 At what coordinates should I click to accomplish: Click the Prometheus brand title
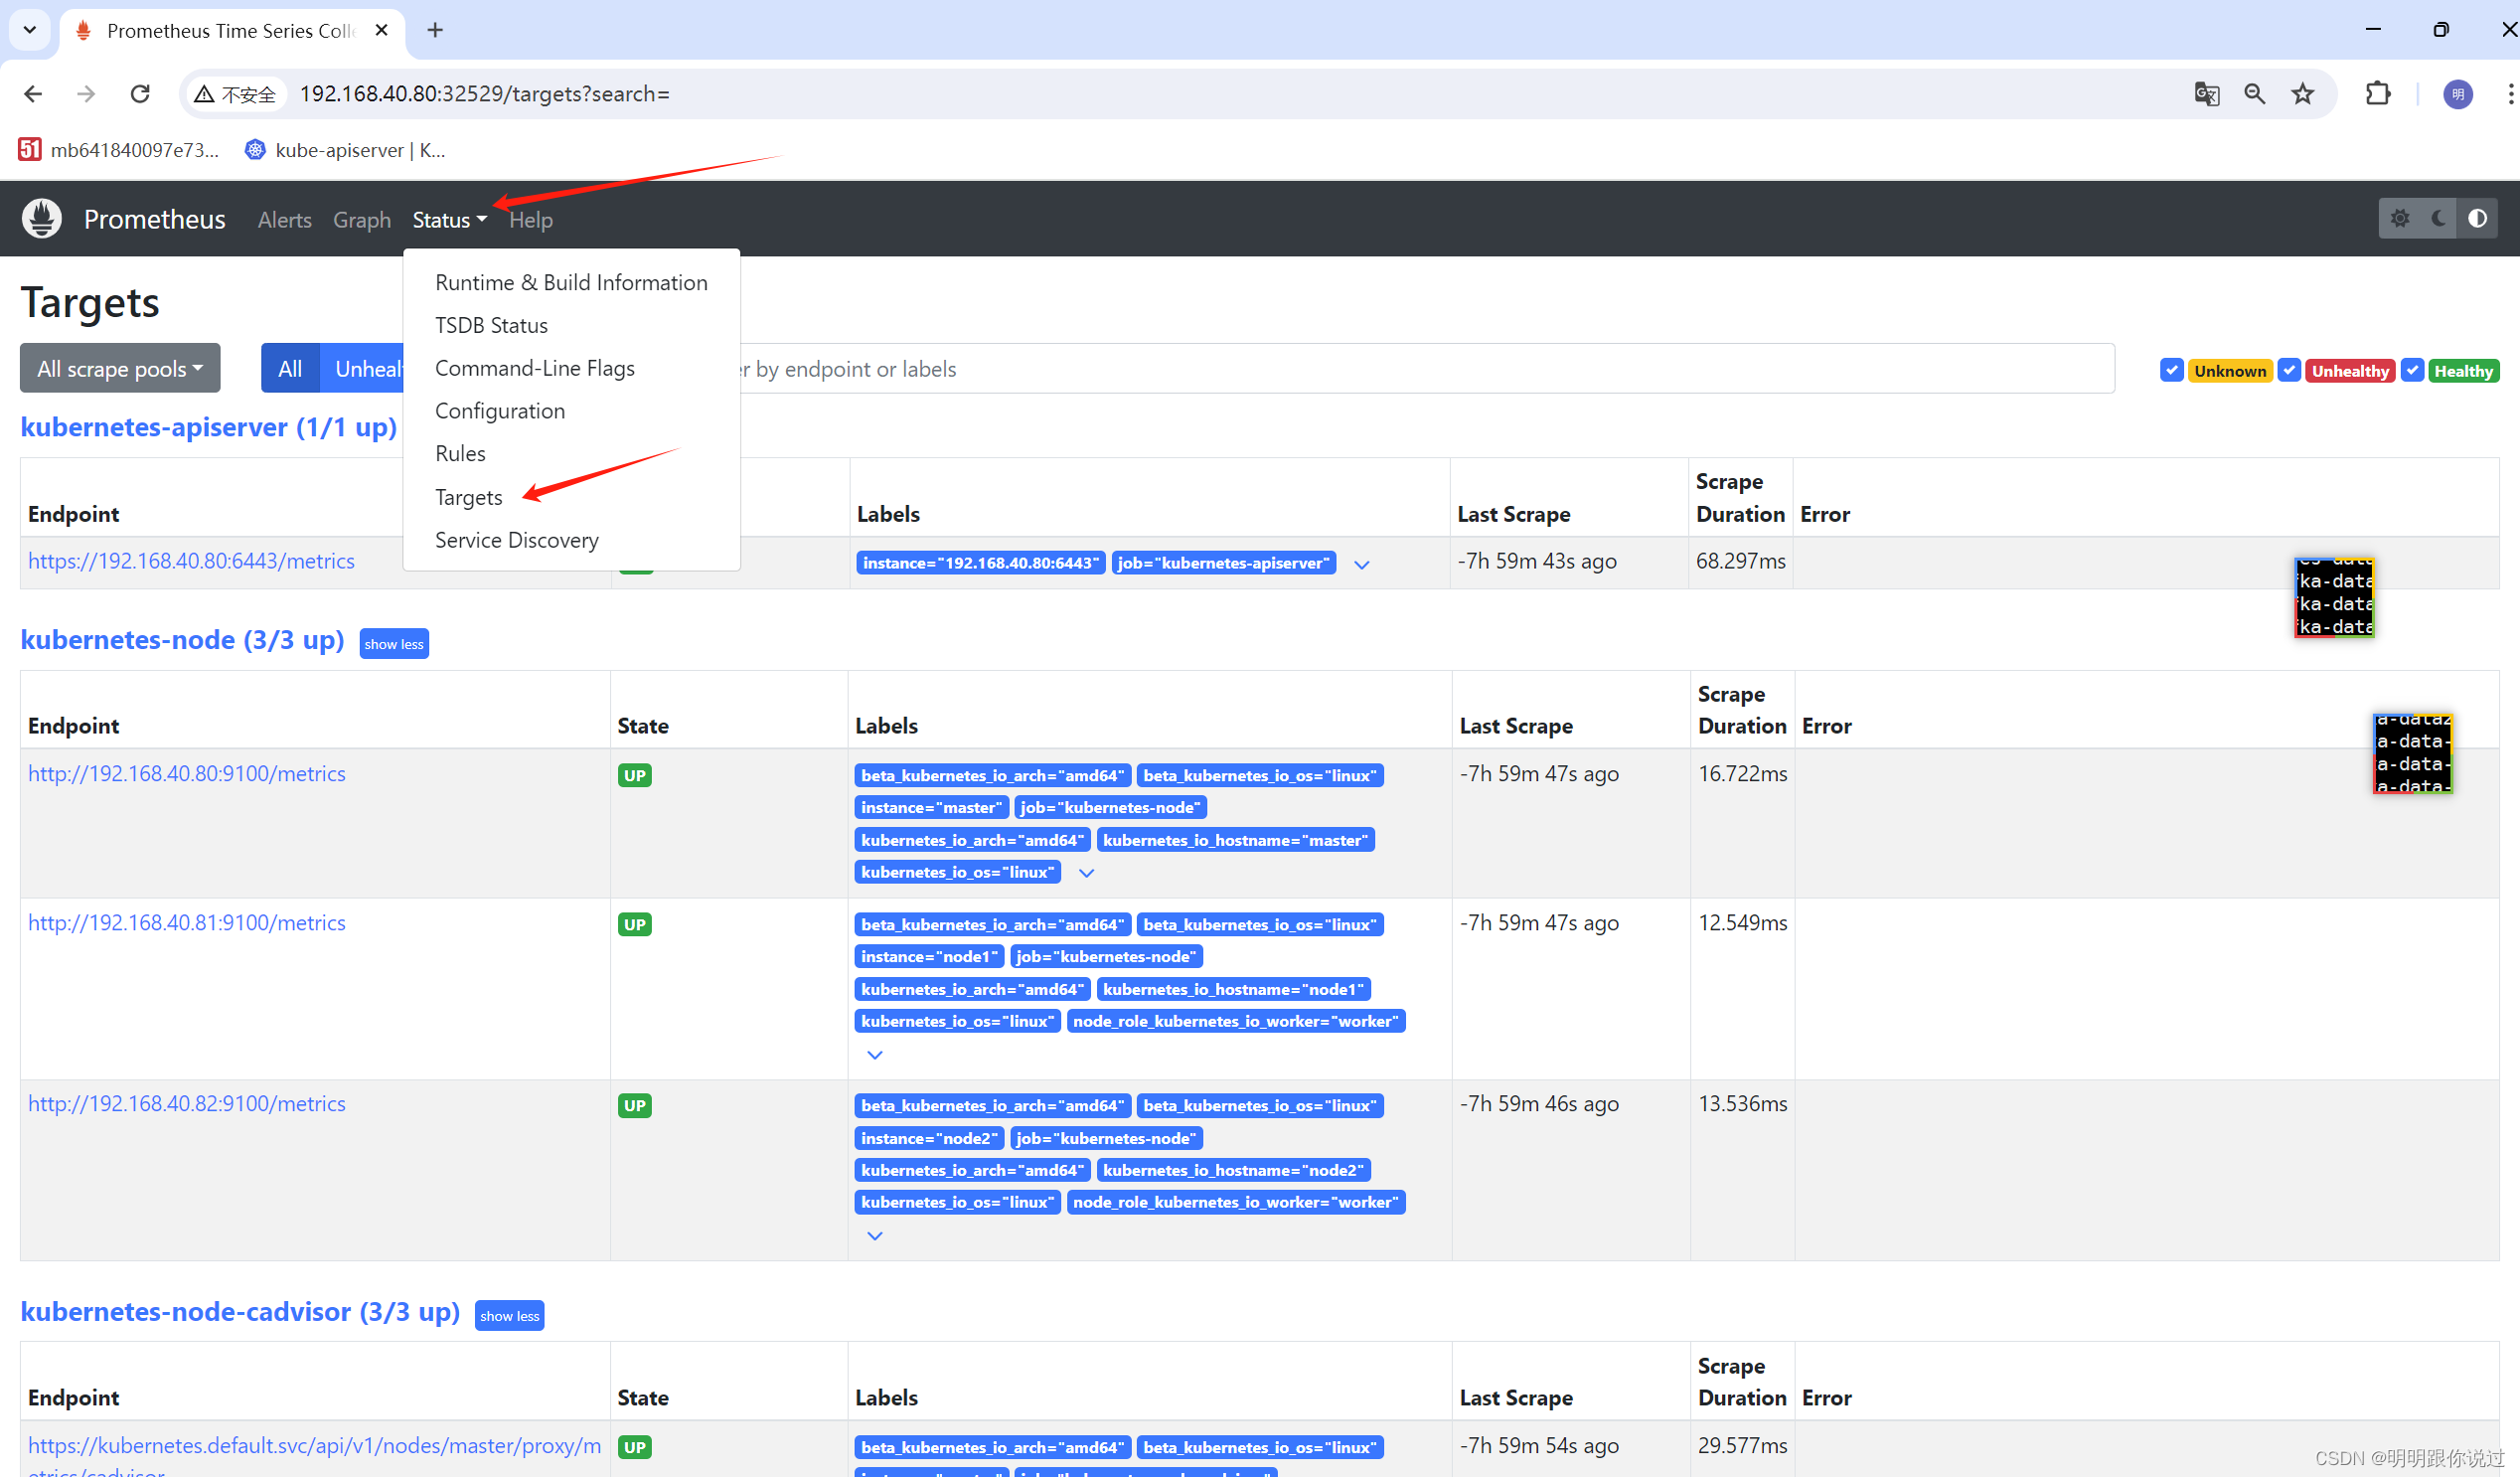pyautogui.click(x=155, y=219)
